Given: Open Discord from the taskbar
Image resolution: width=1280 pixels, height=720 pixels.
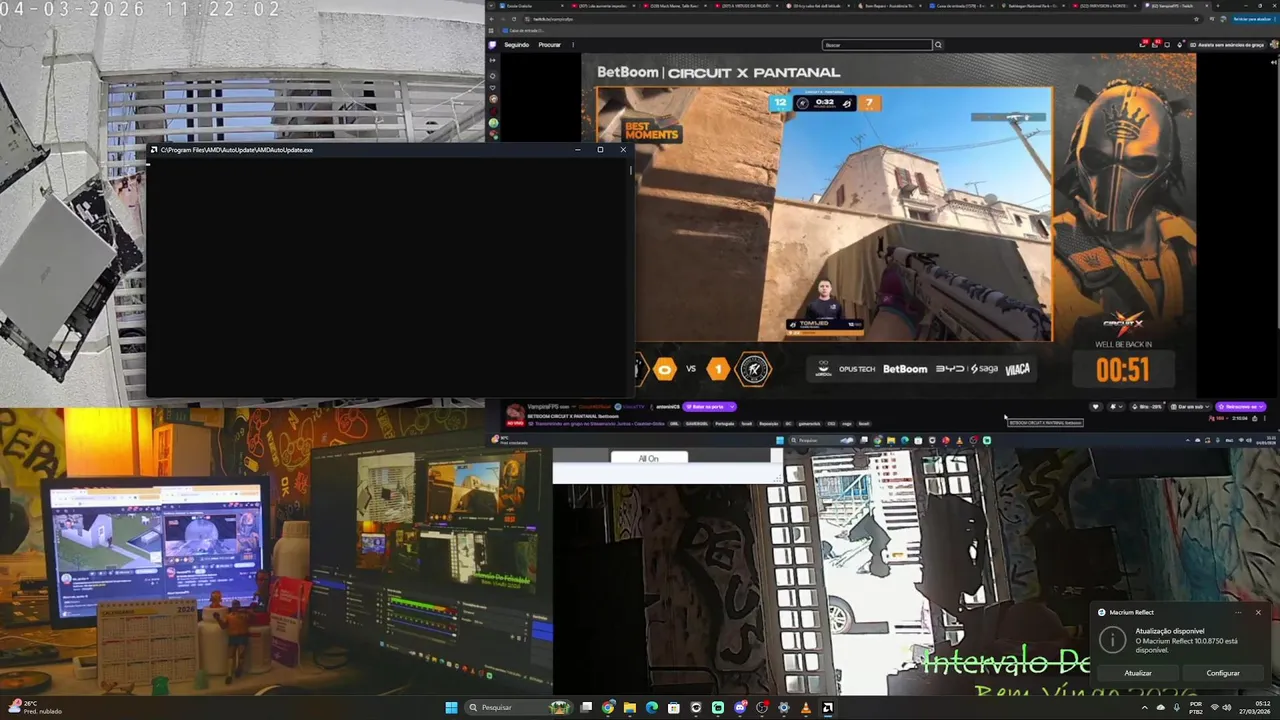Looking at the screenshot, I should click(x=739, y=707).
